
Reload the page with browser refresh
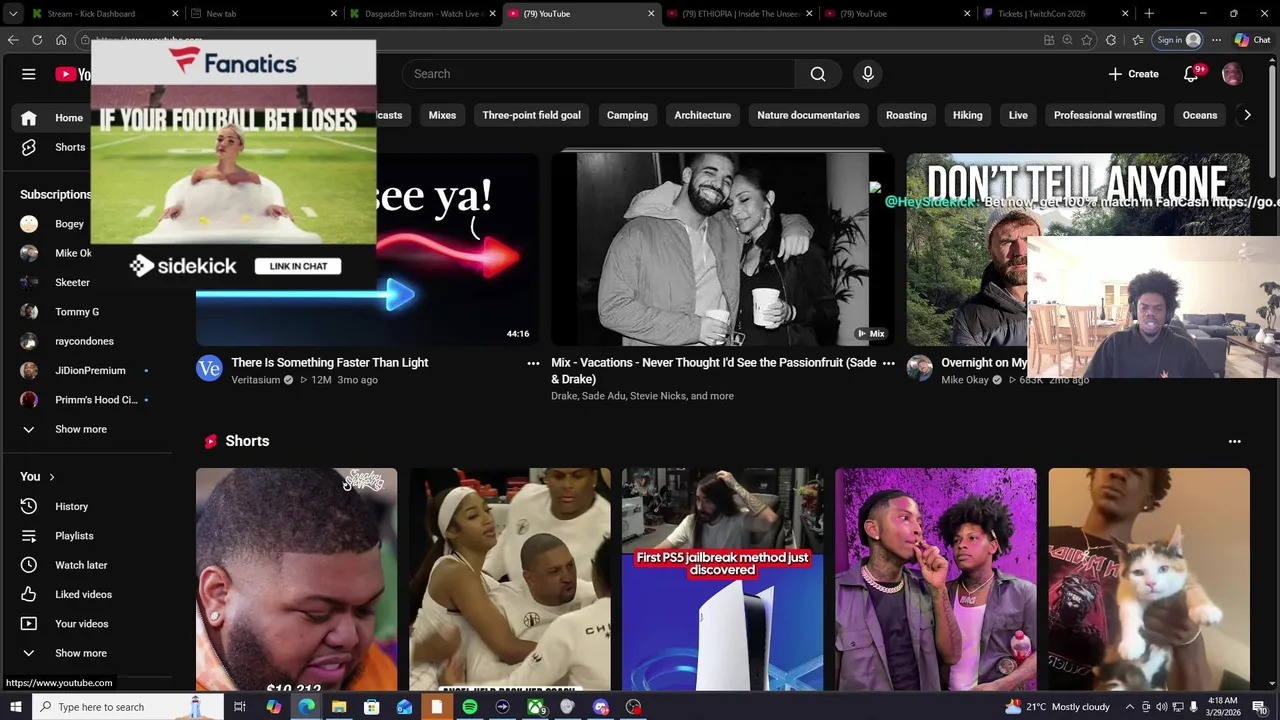(37, 40)
